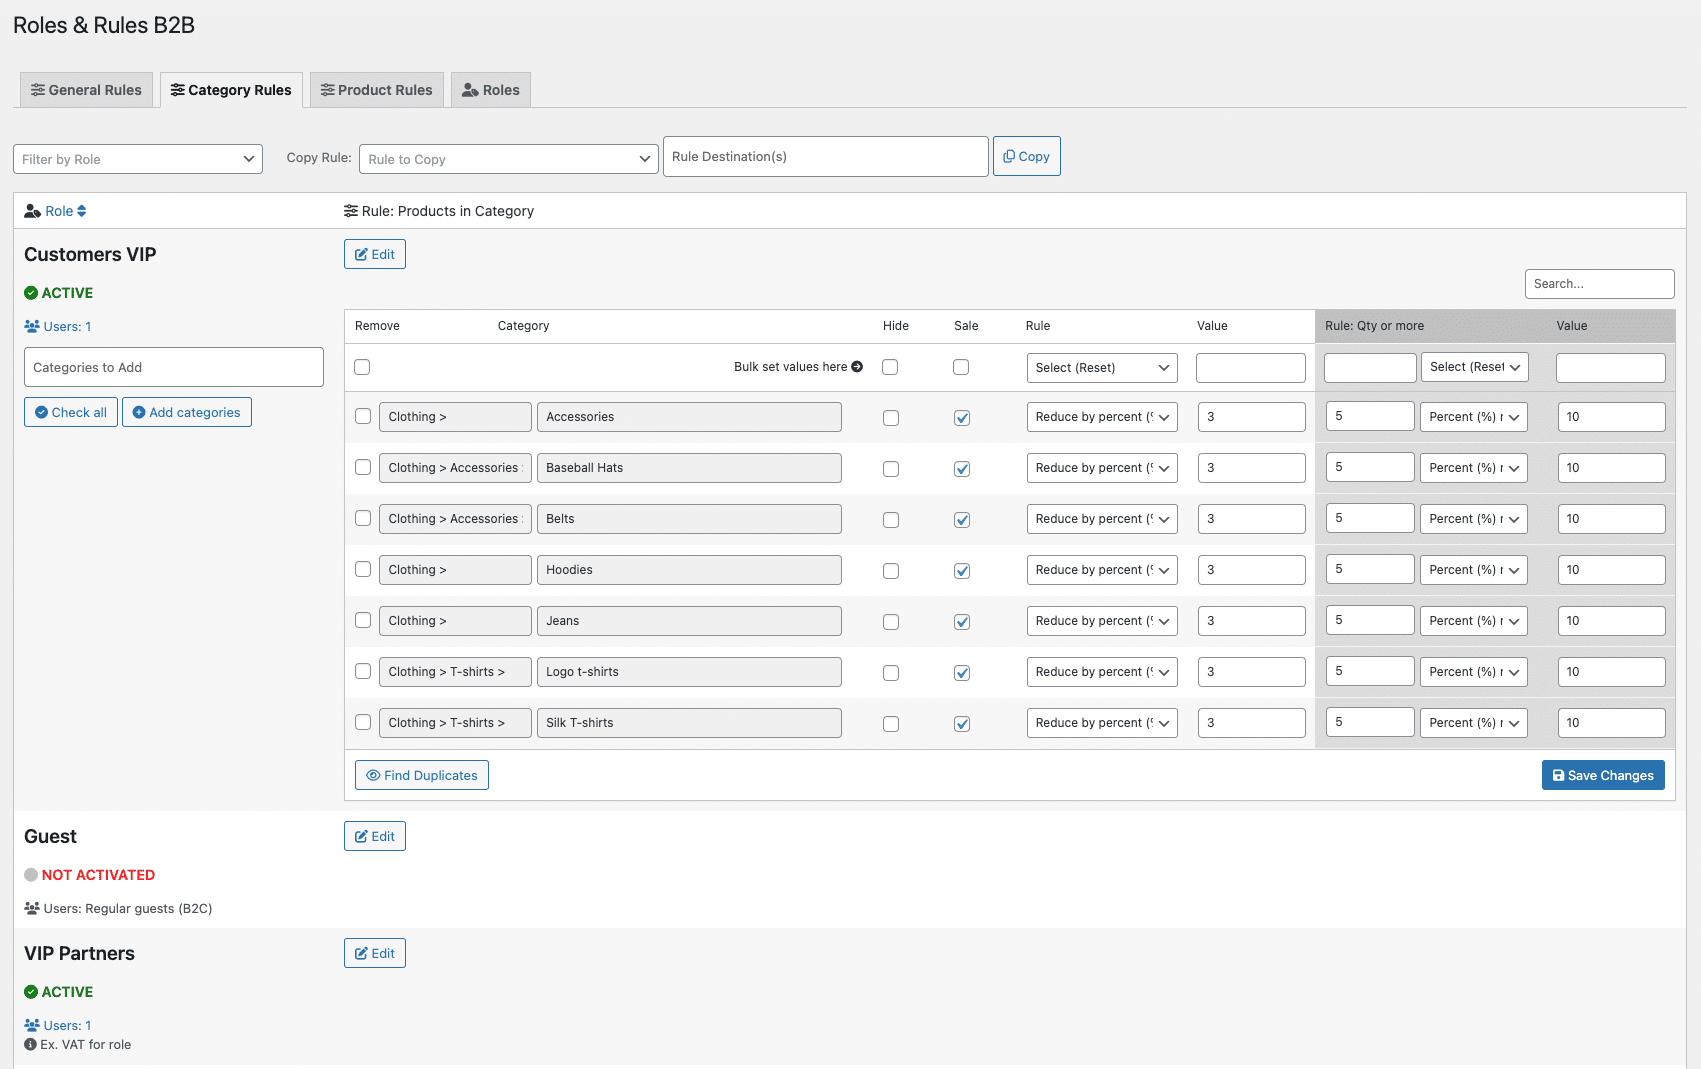
Task: Tick Hide checkbox for Baseball Hats row
Action: tap(891, 469)
